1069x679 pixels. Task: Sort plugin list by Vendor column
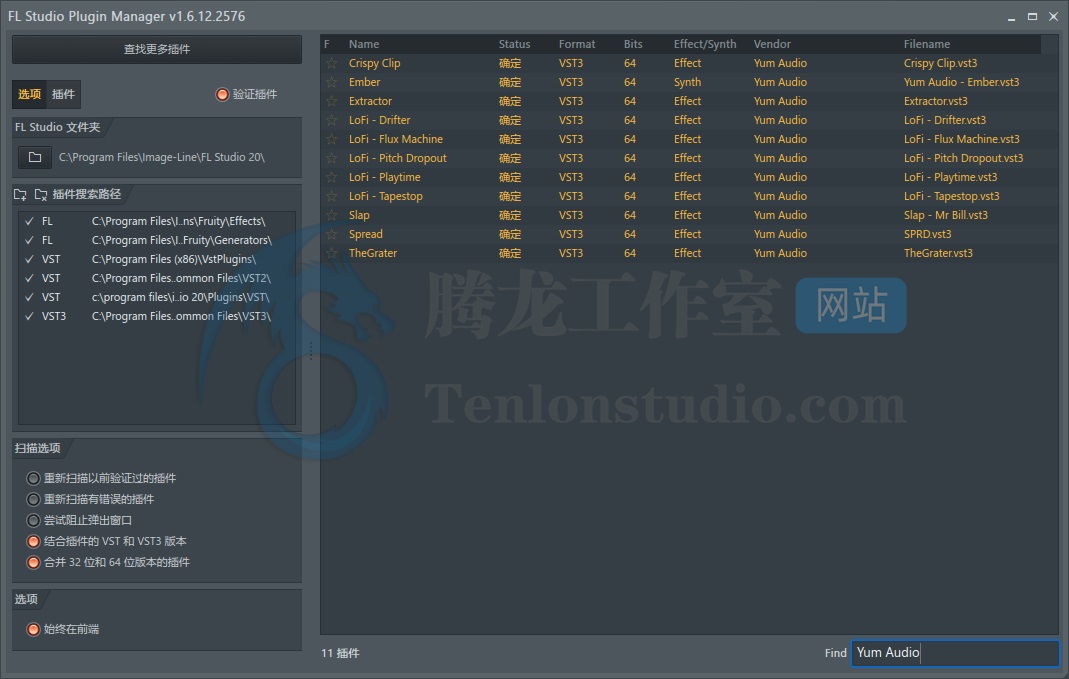coord(772,44)
